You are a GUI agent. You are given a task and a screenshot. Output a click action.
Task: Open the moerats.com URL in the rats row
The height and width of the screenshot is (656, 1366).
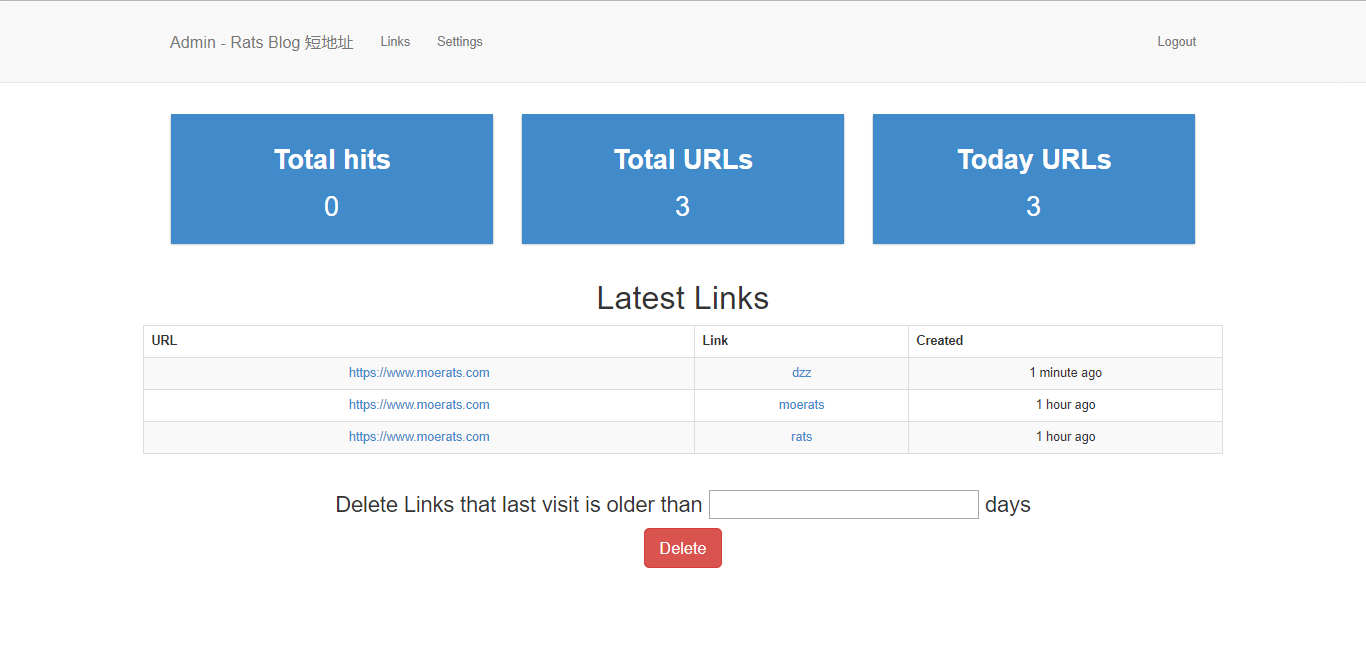coord(419,437)
